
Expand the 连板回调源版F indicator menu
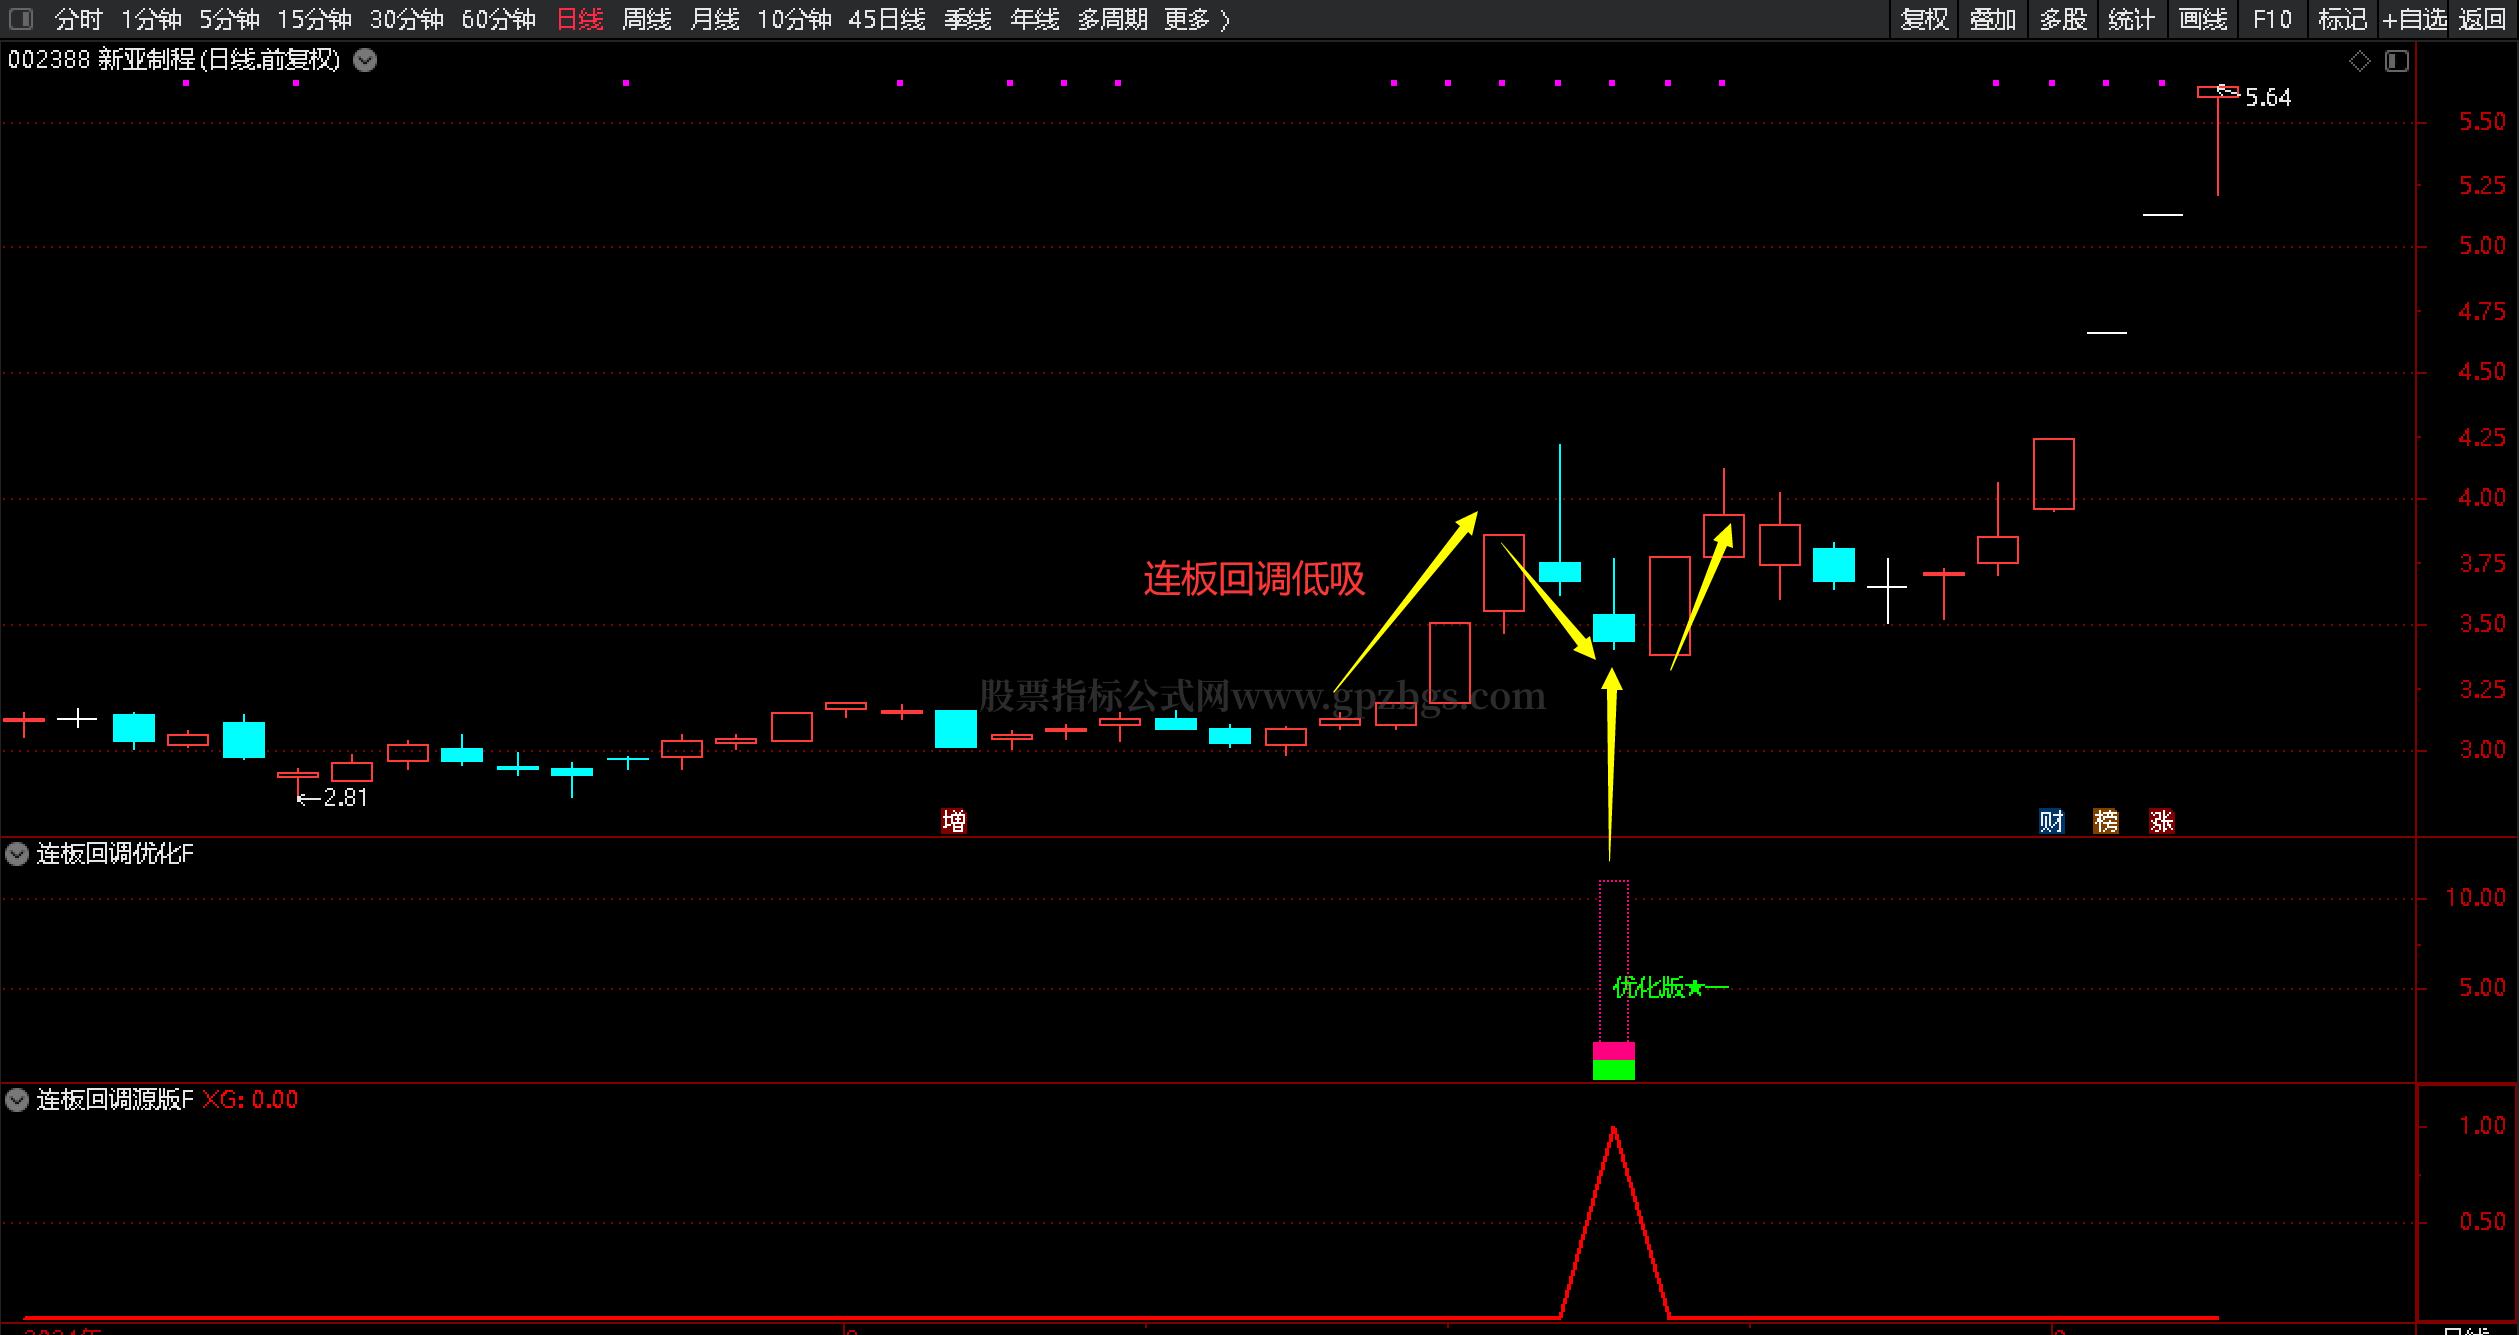tap(17, 1100)
